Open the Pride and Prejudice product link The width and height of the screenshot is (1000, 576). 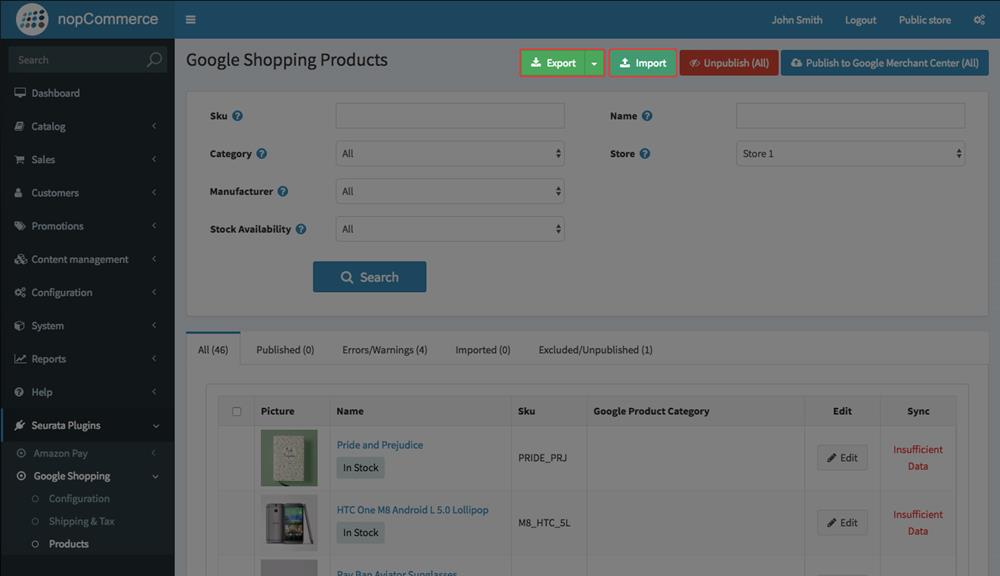[379, 445]
